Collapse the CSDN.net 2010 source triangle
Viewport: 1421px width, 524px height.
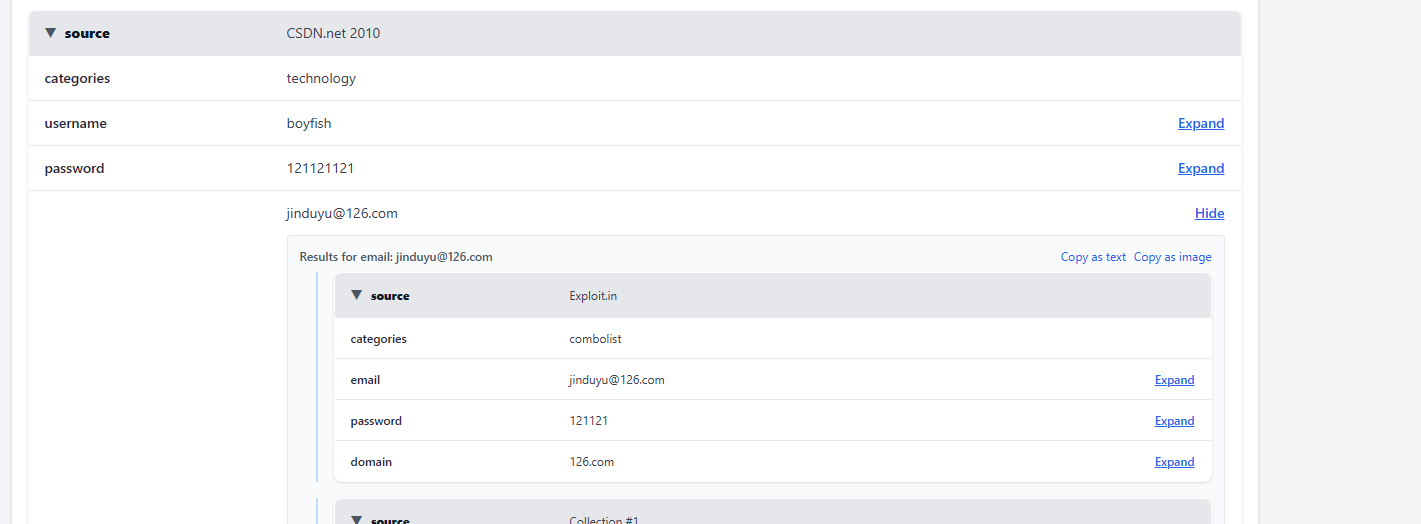tap(51, 33)
